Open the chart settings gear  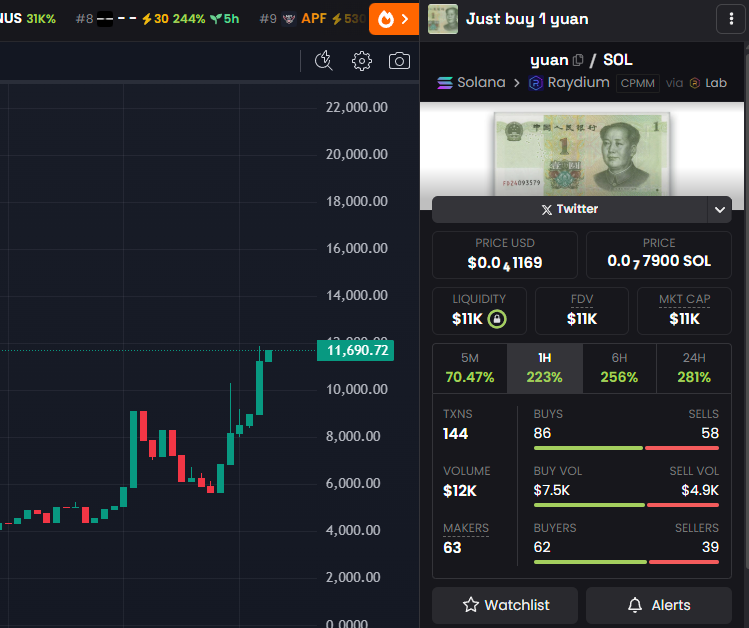coord(362,61)
